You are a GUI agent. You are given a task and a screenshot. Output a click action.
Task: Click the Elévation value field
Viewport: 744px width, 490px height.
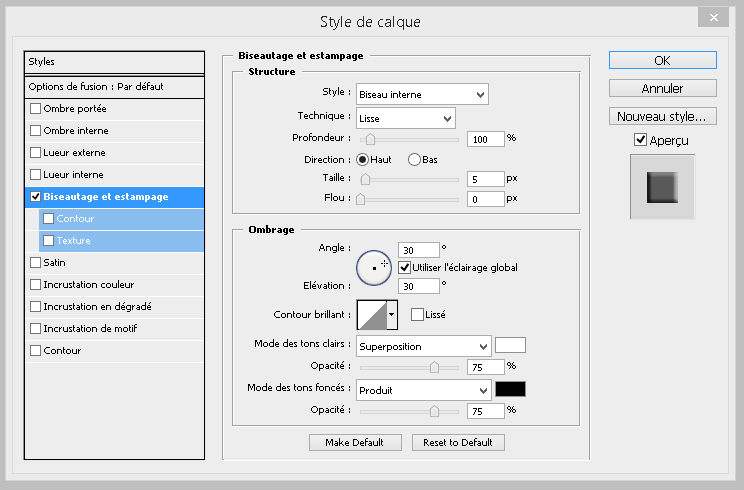click(x=418, y=286)
